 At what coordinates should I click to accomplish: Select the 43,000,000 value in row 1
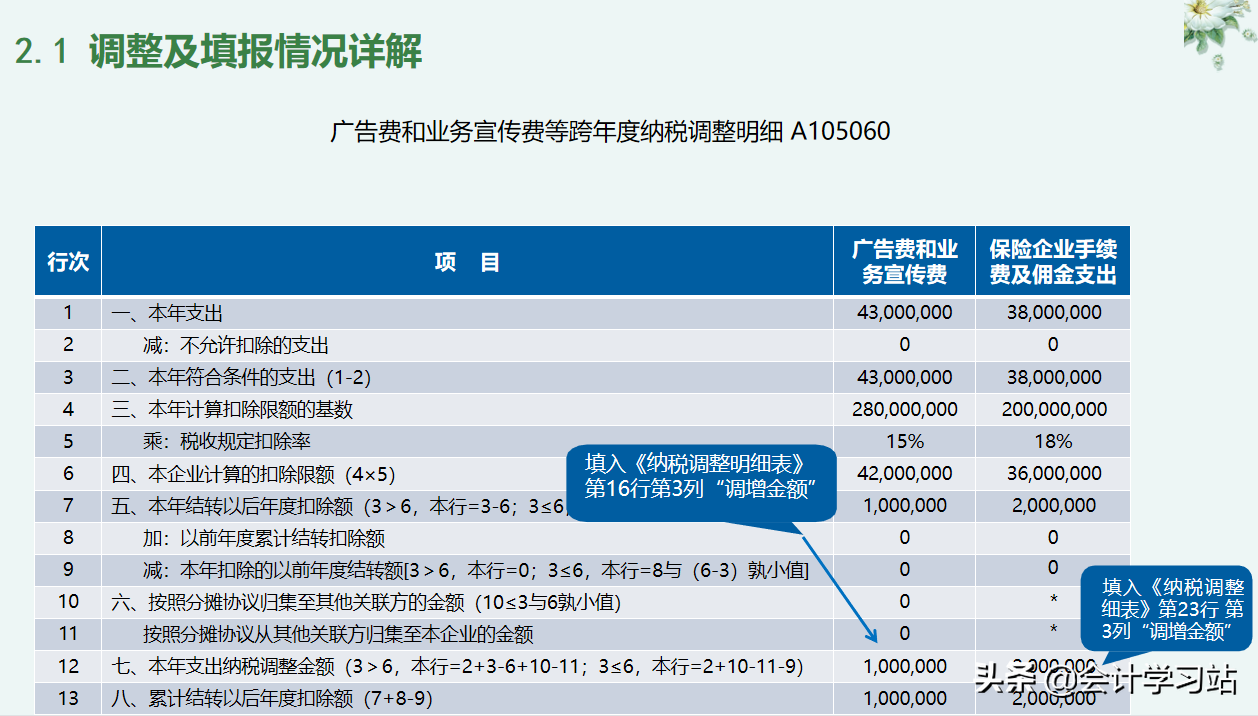[x=903, y=312]
